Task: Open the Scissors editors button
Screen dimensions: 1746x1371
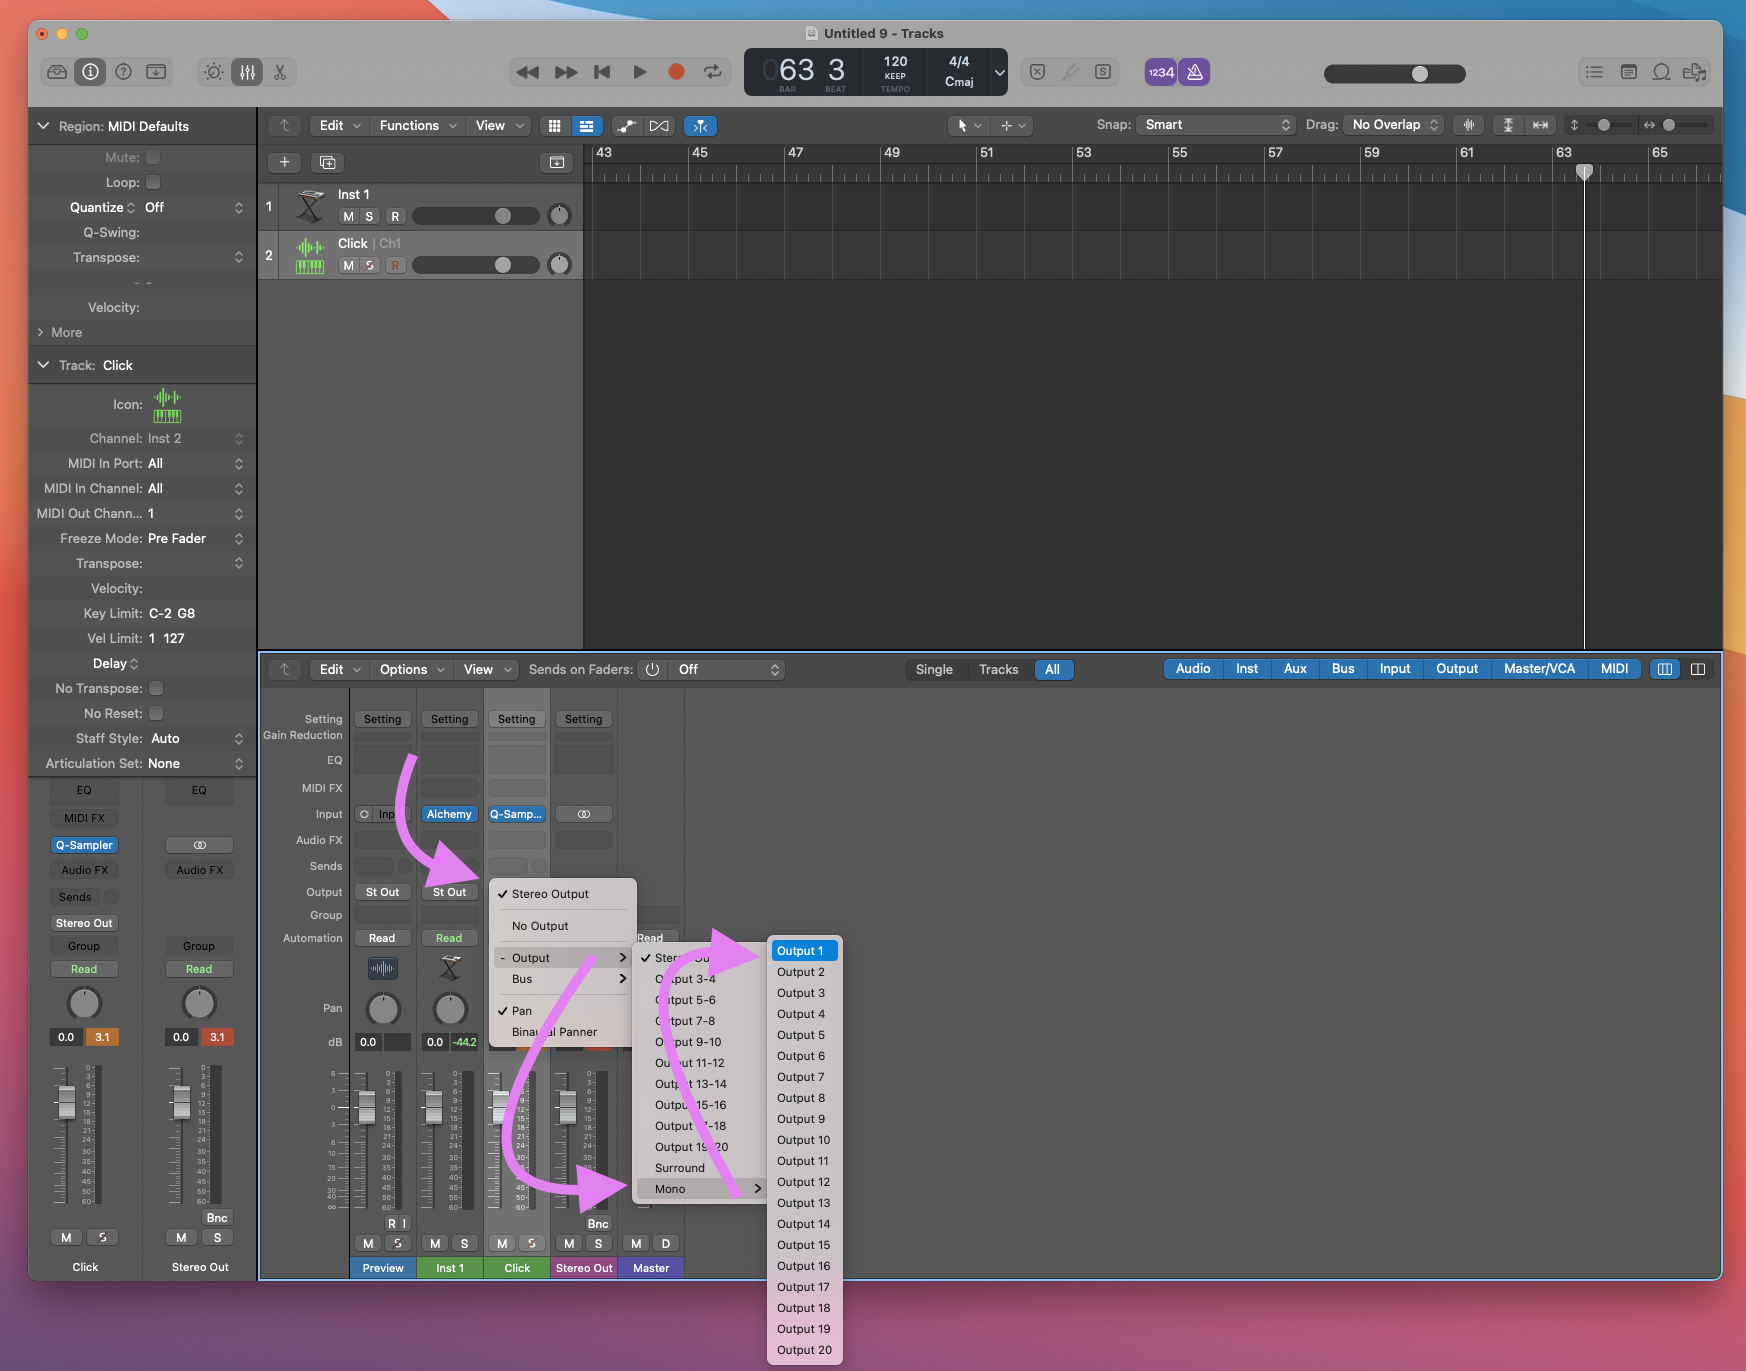Action: pos(280,72)
